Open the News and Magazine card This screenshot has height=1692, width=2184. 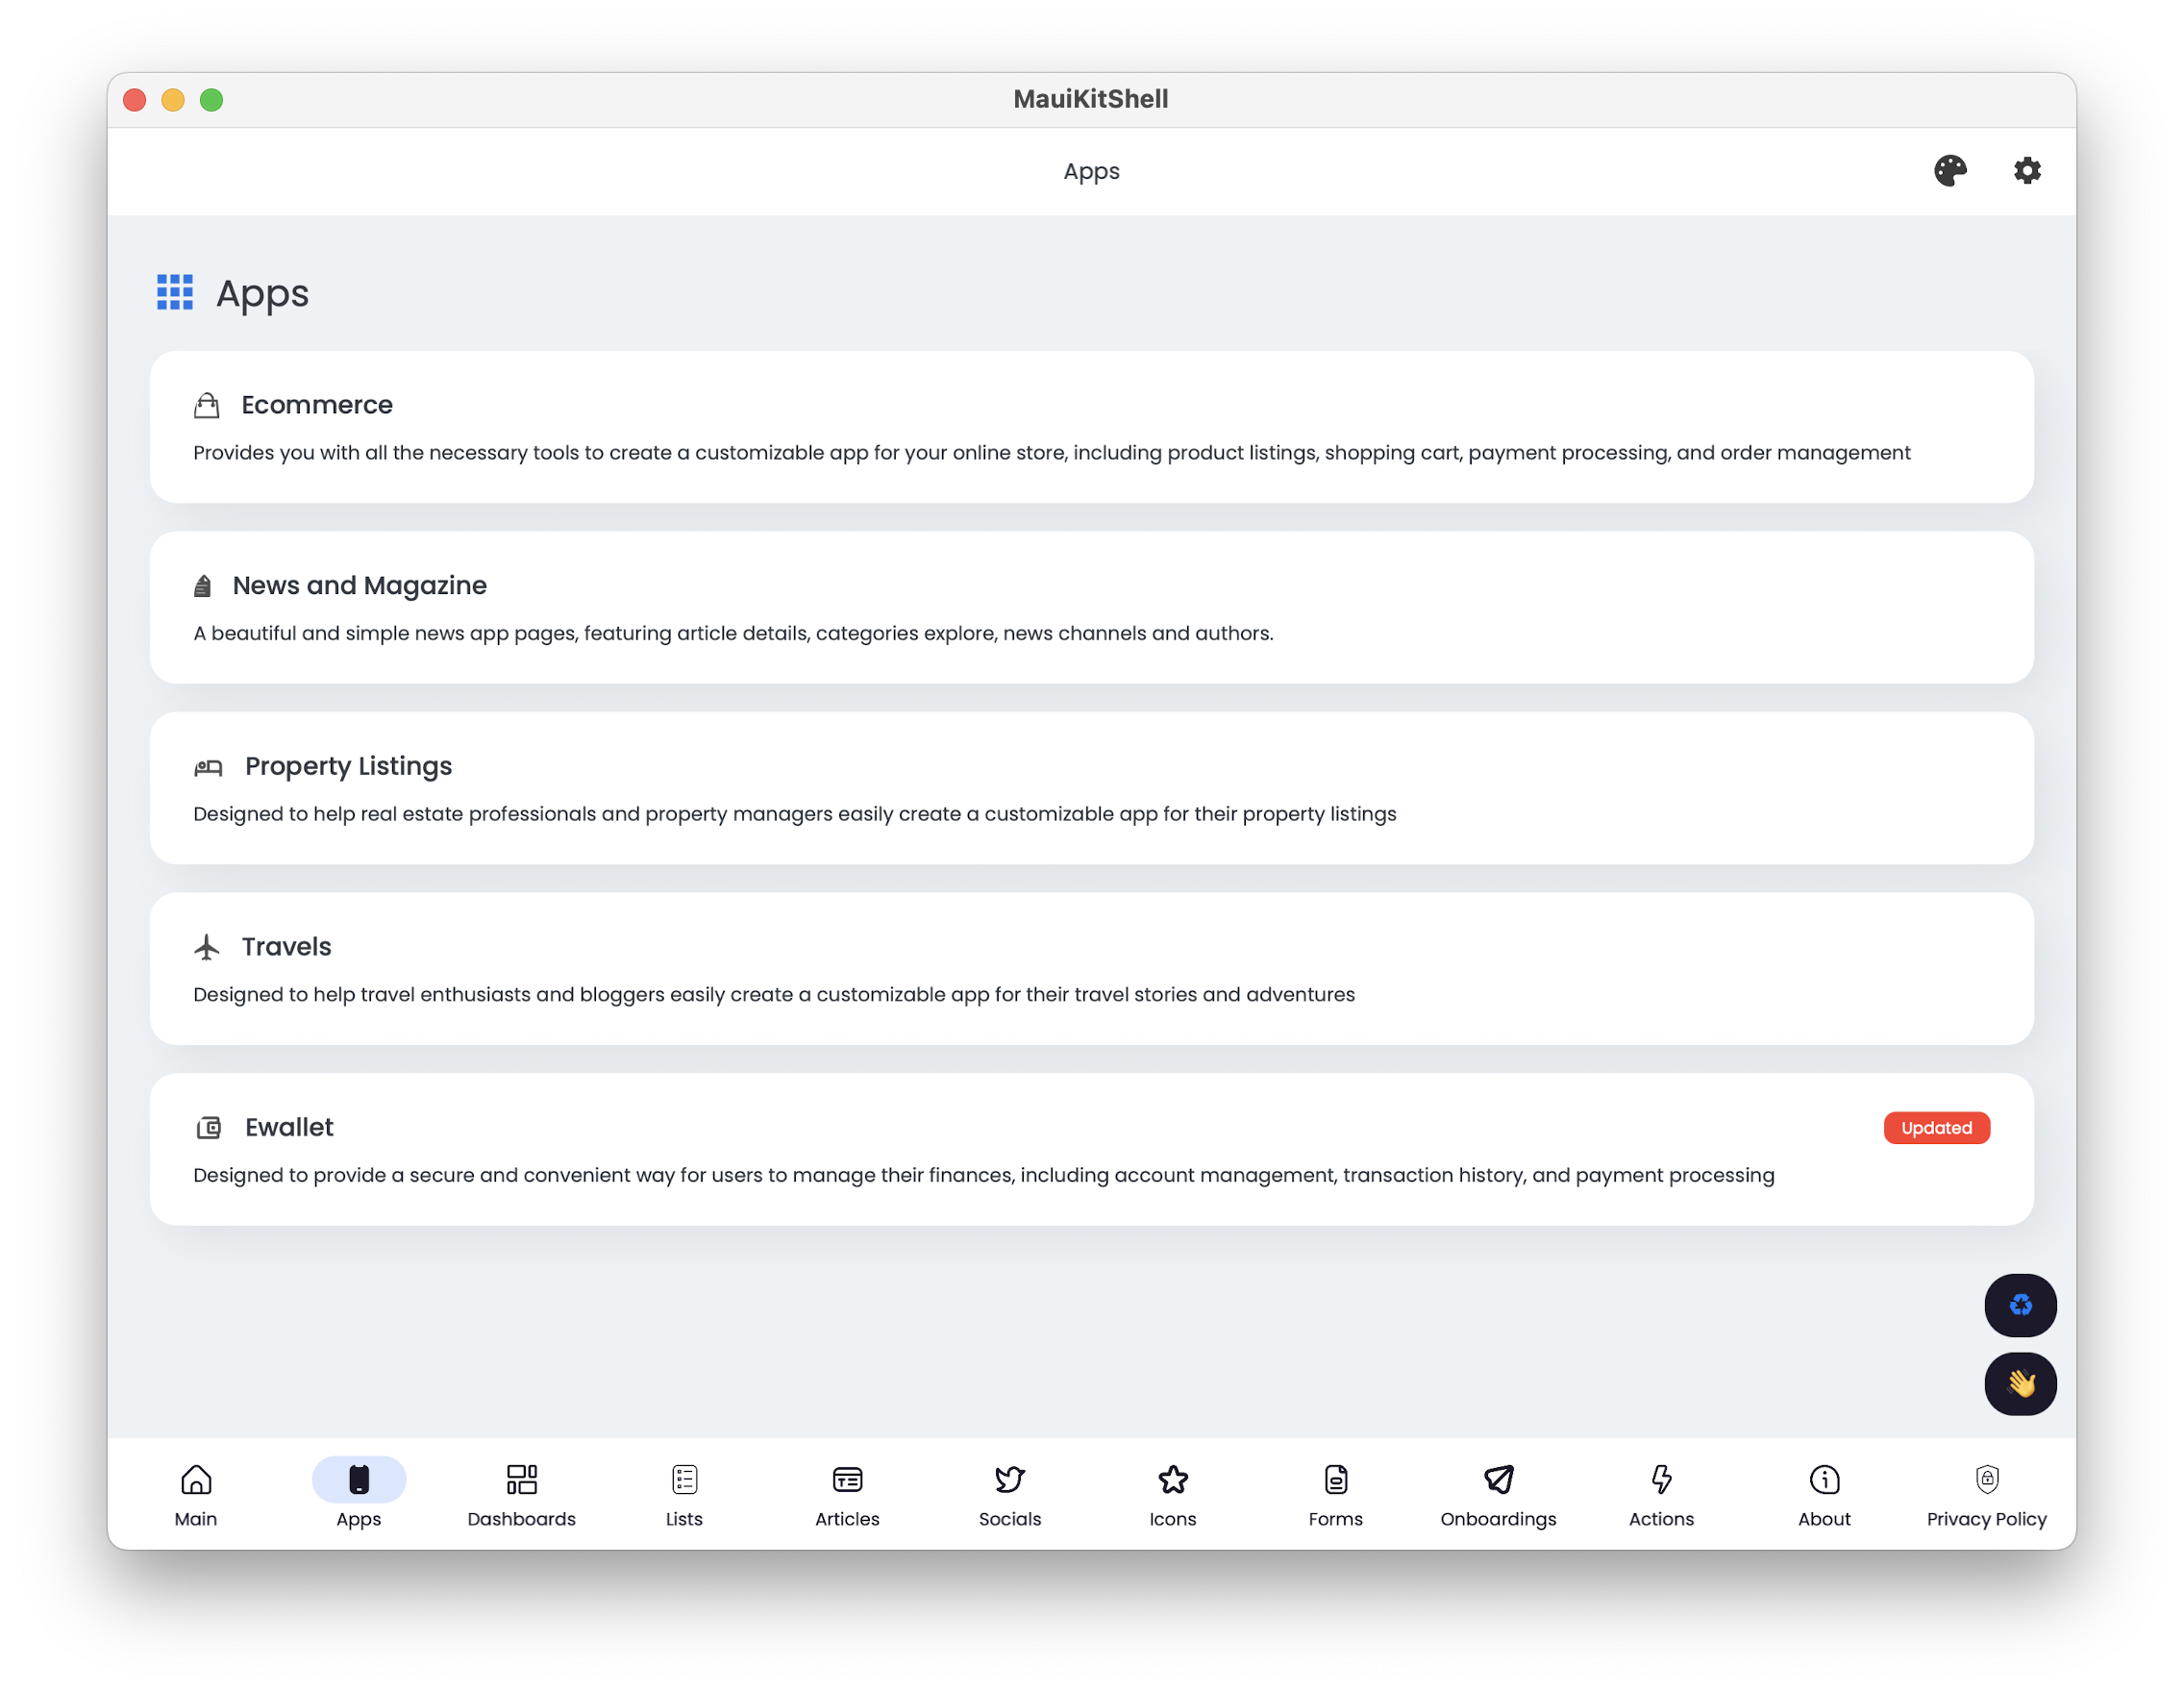point(1091,608)
